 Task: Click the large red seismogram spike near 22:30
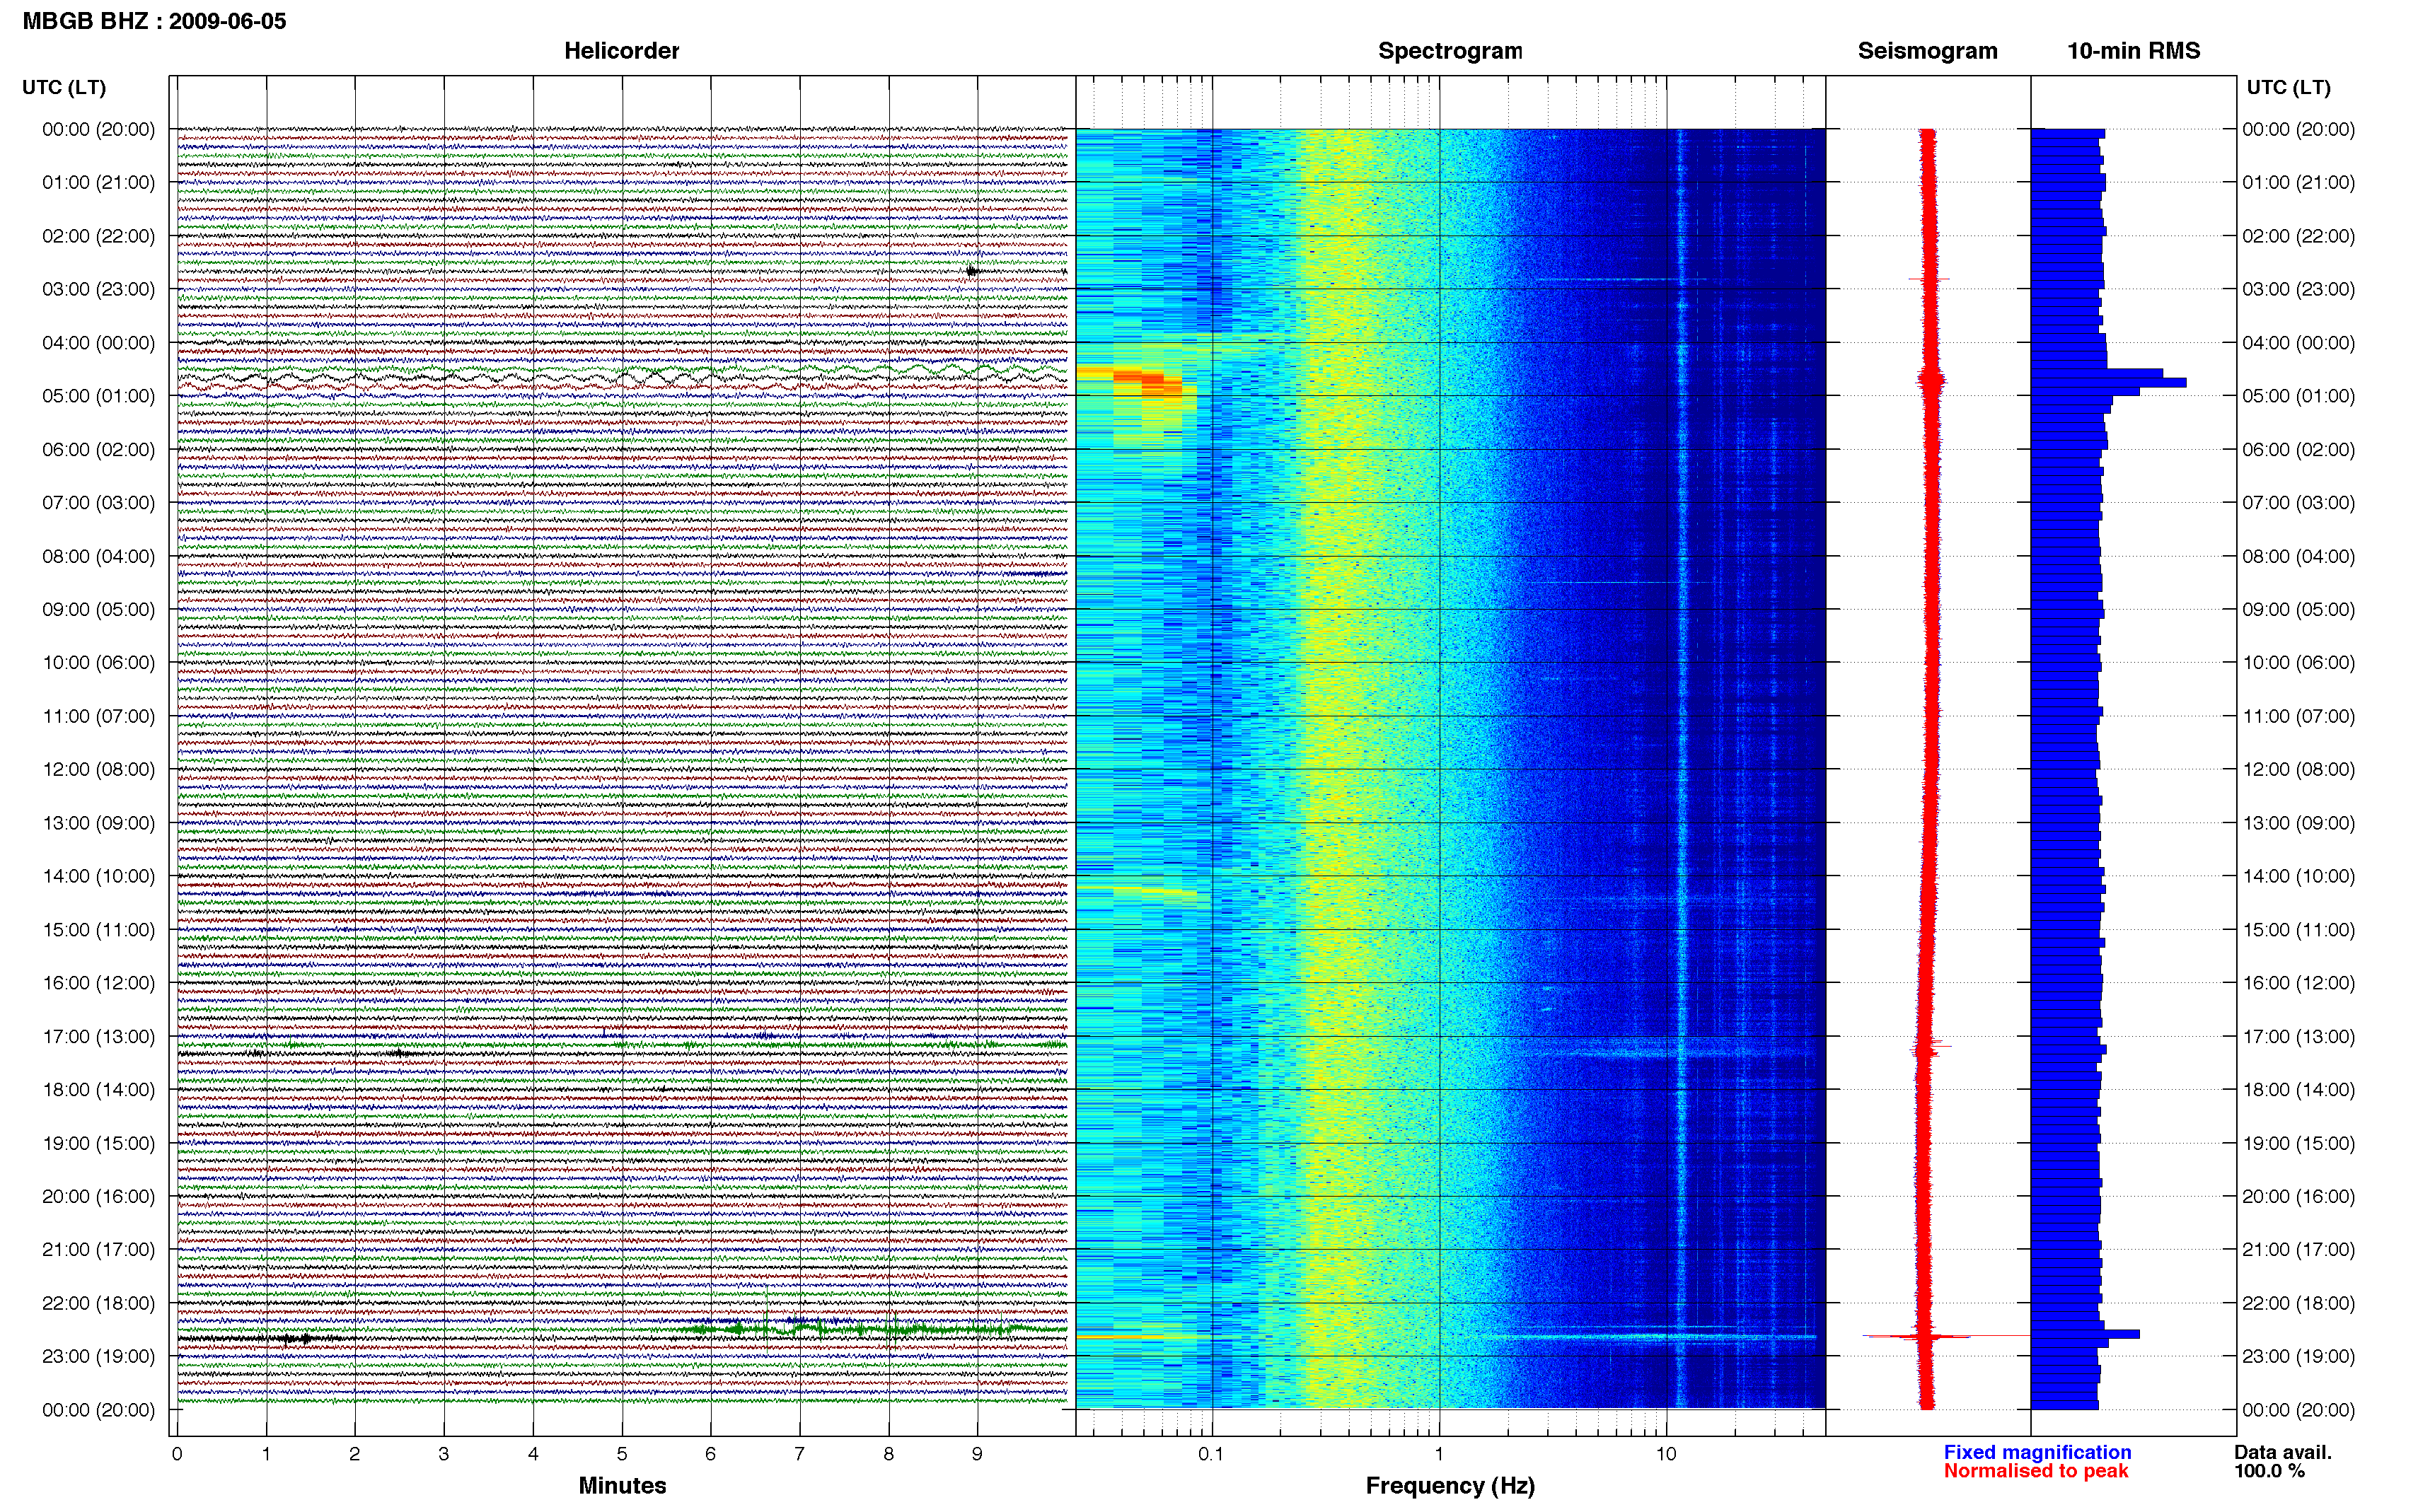pyautogui.click(x=1946, y=1336)
